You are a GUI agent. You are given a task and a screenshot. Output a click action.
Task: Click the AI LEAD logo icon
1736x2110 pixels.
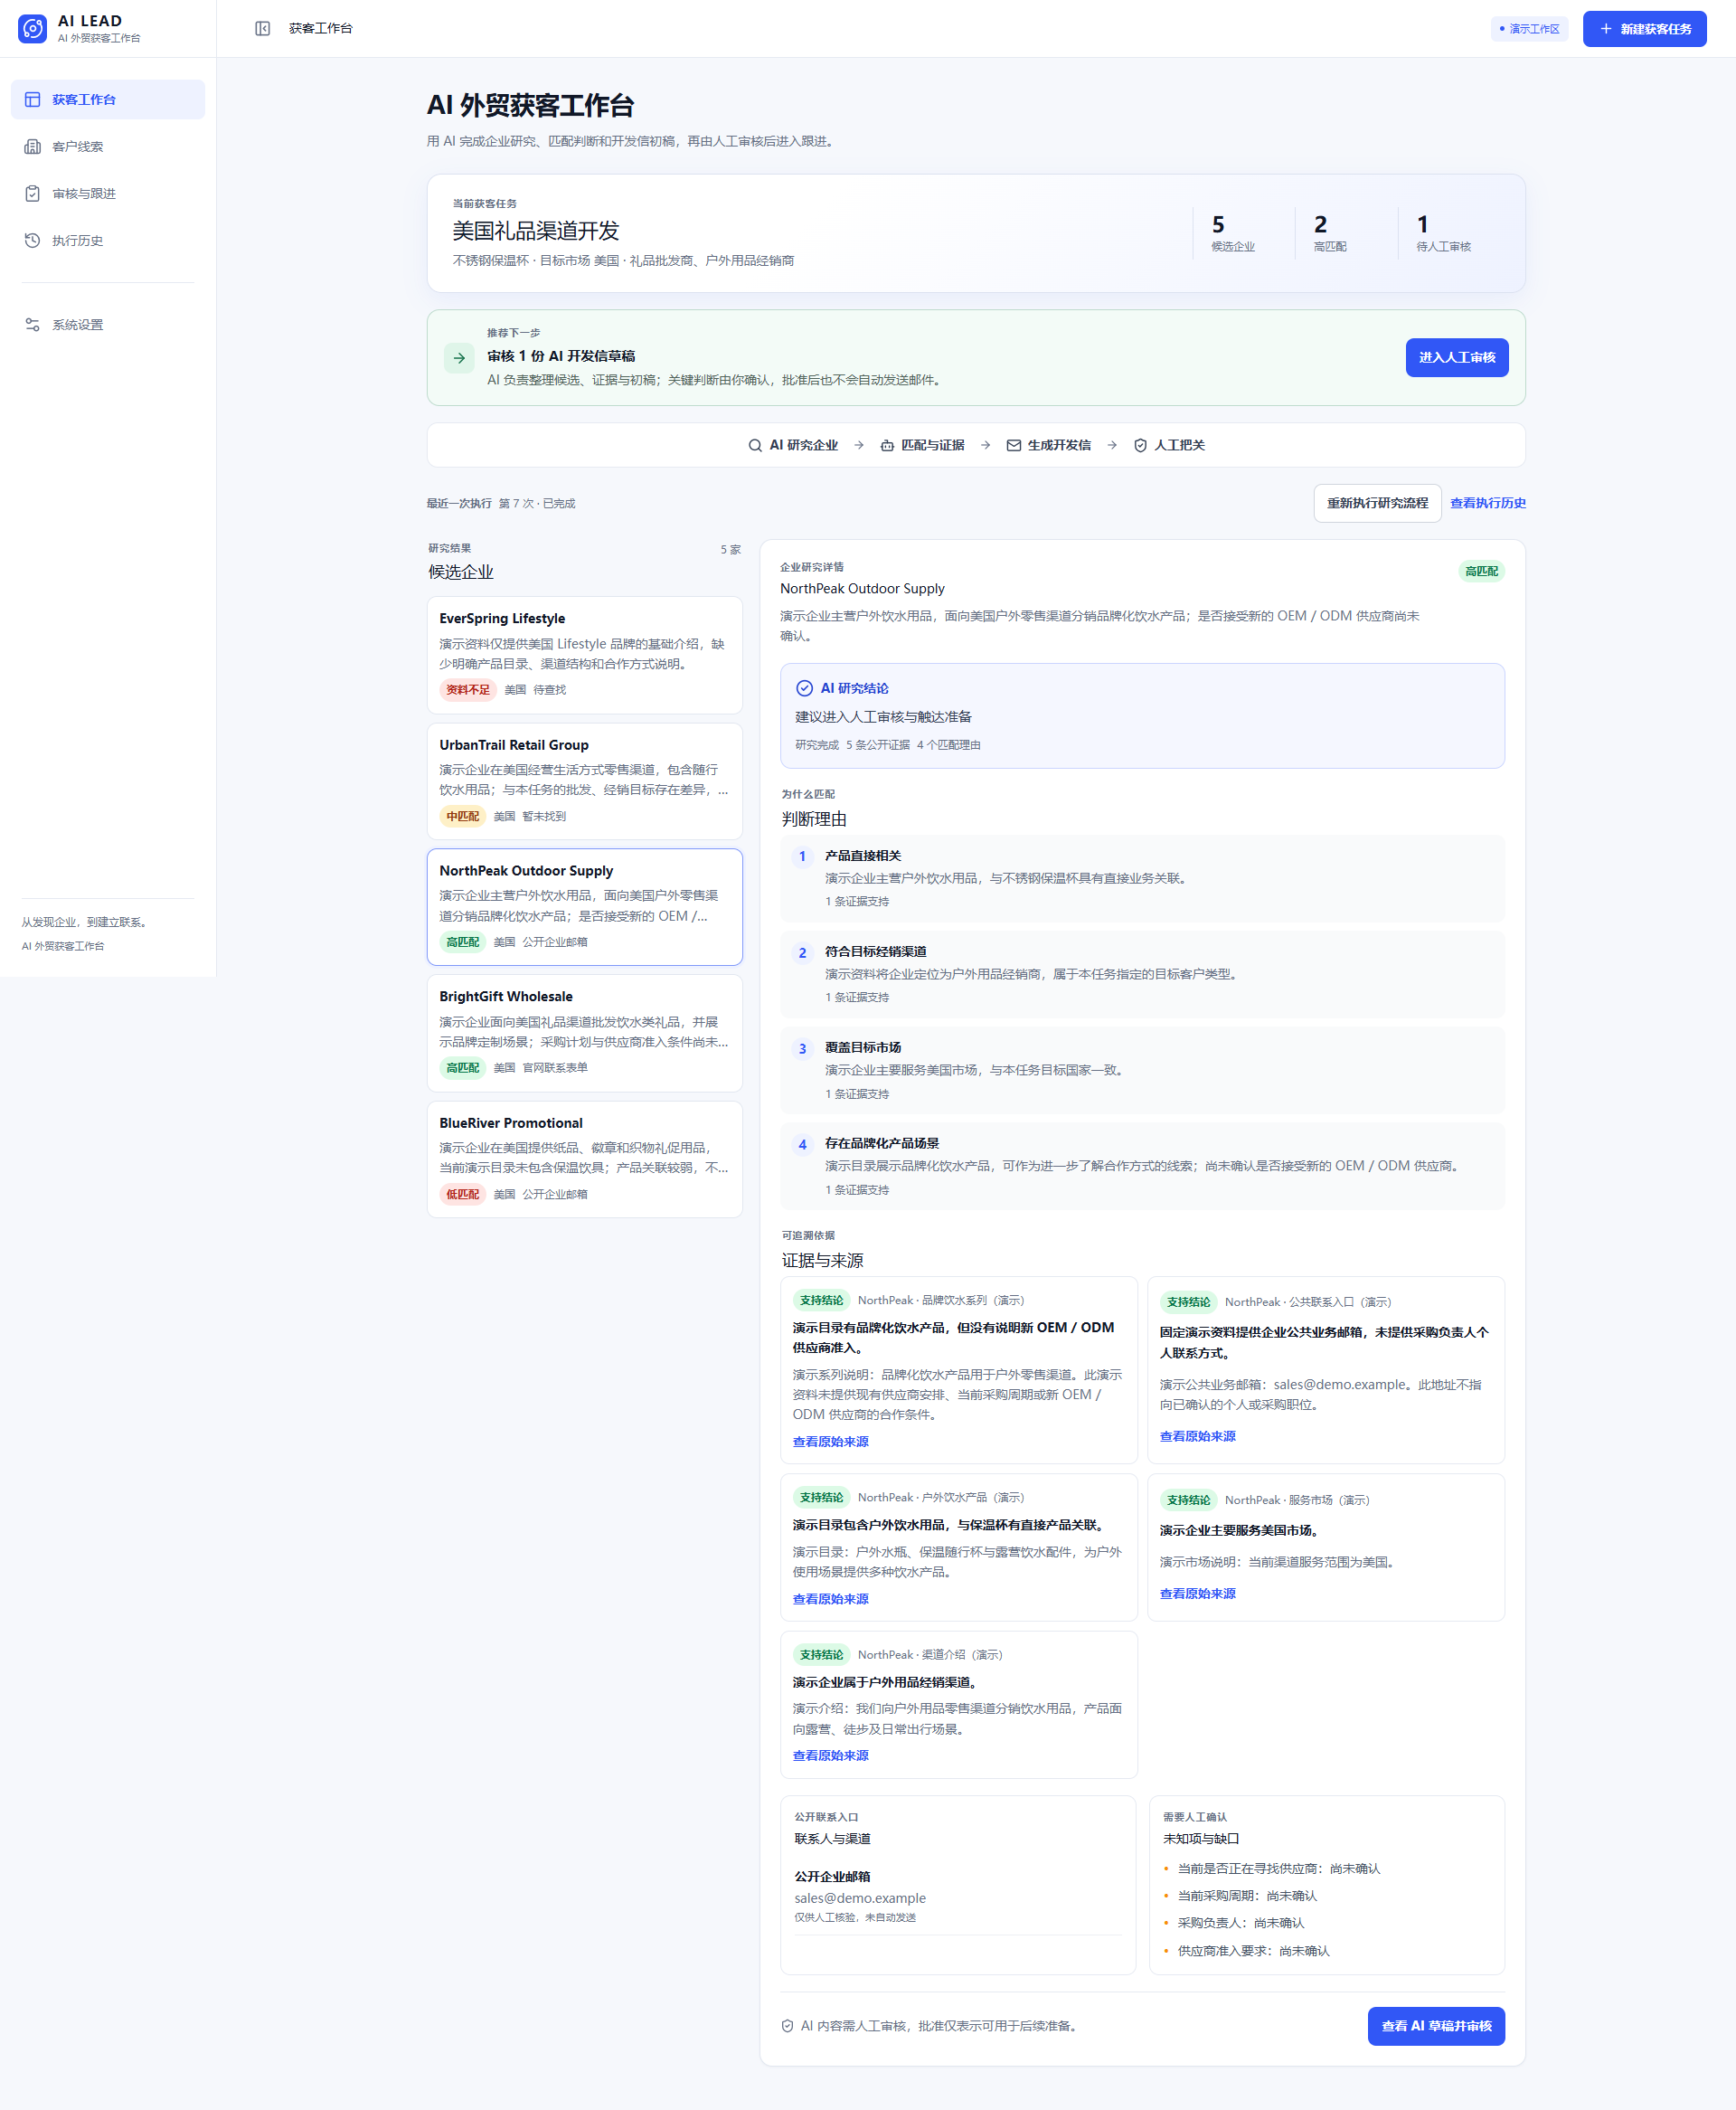point(32,29)
